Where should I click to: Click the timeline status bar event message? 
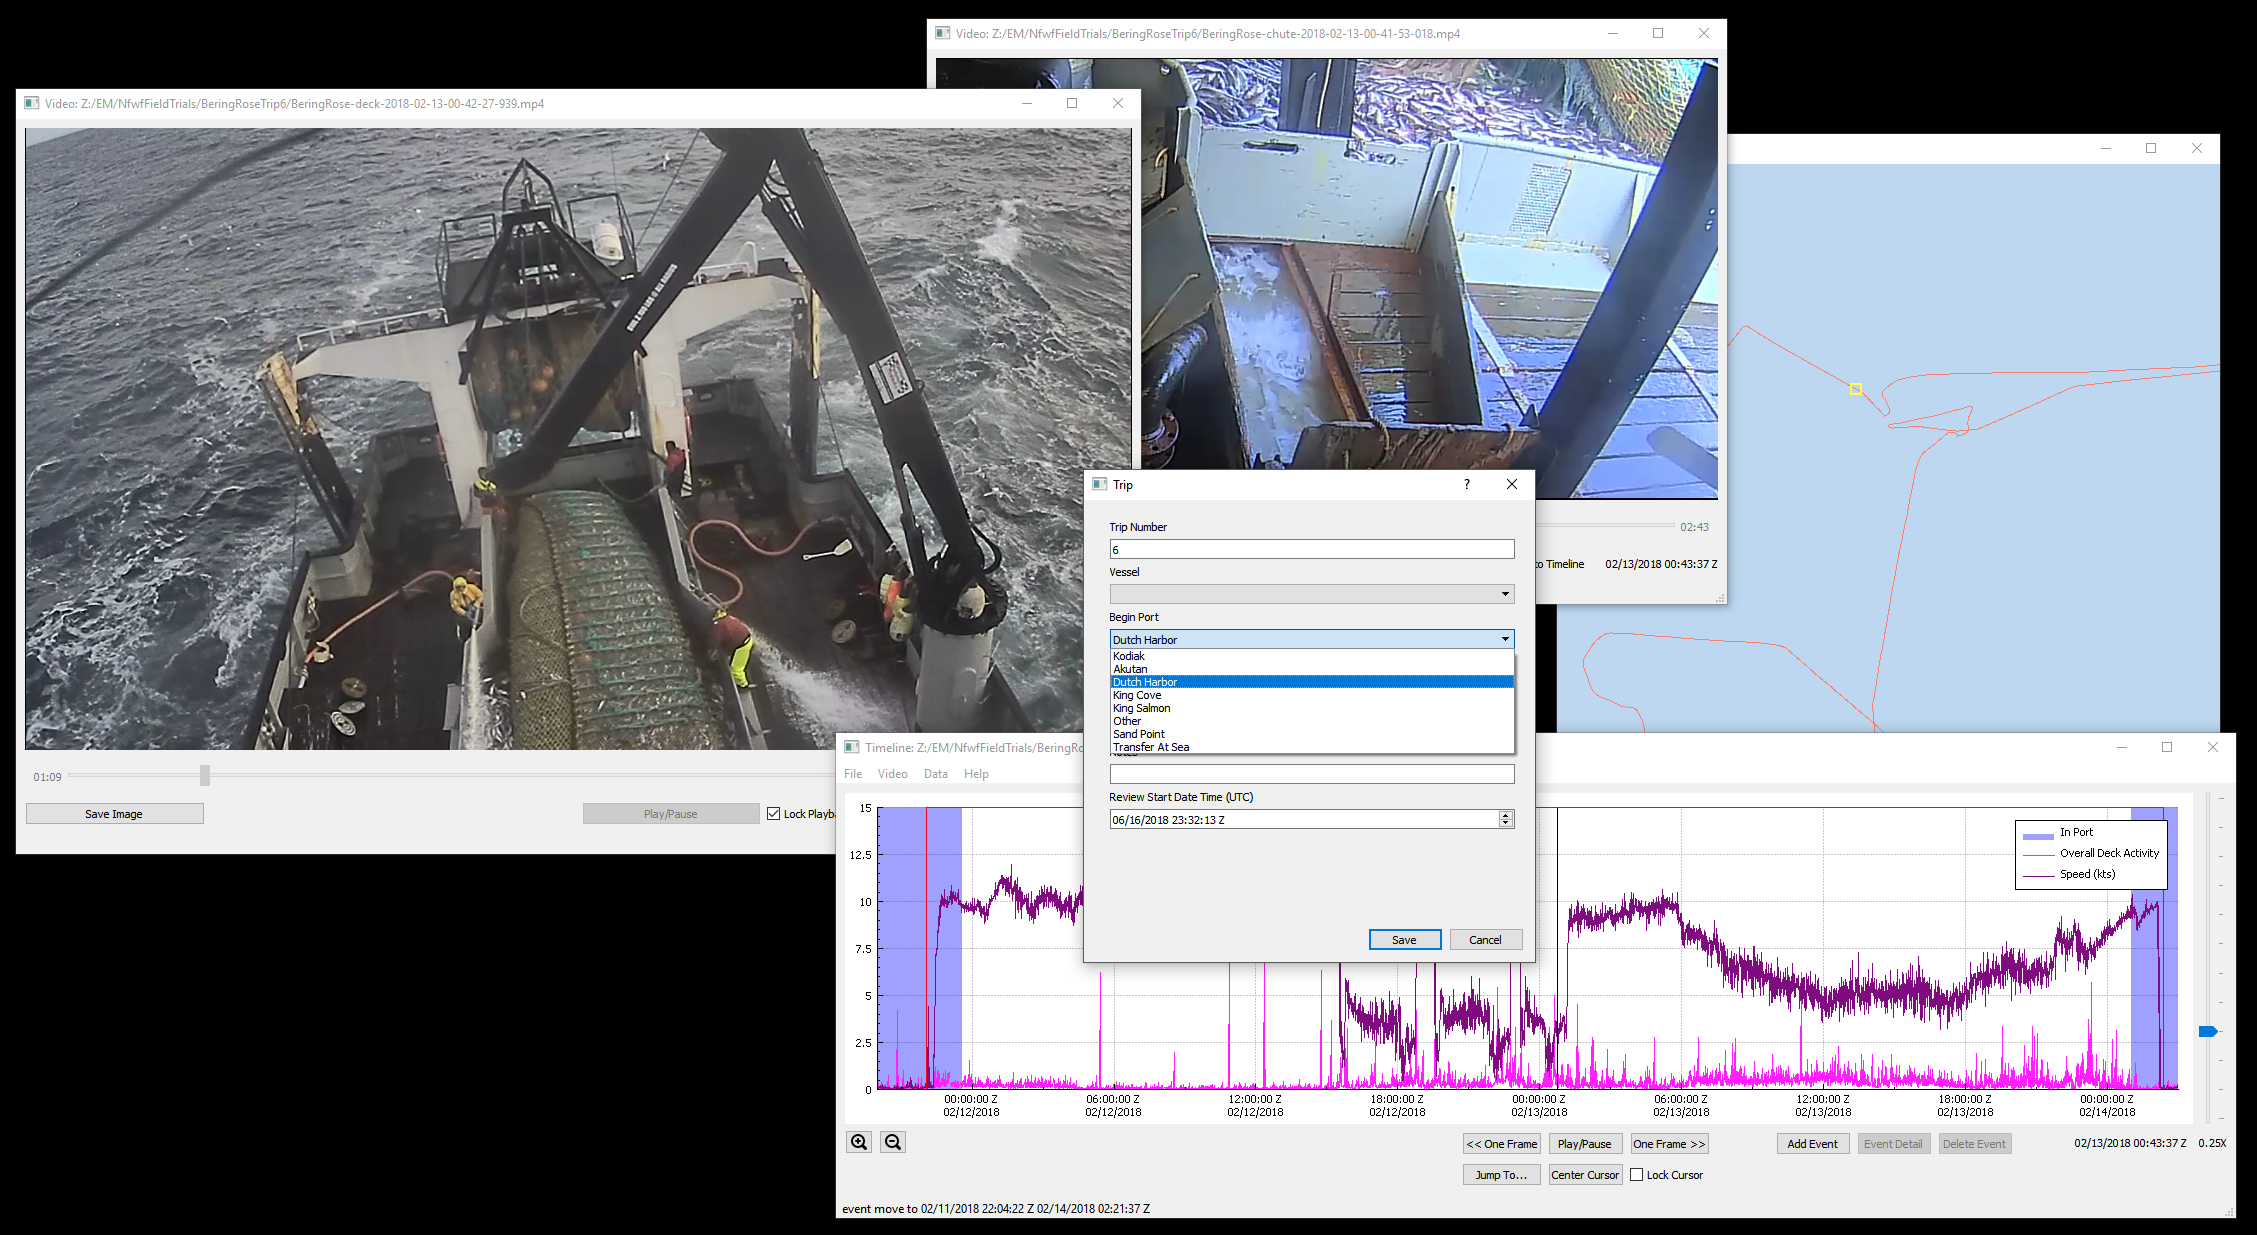tap(996, 1209)
